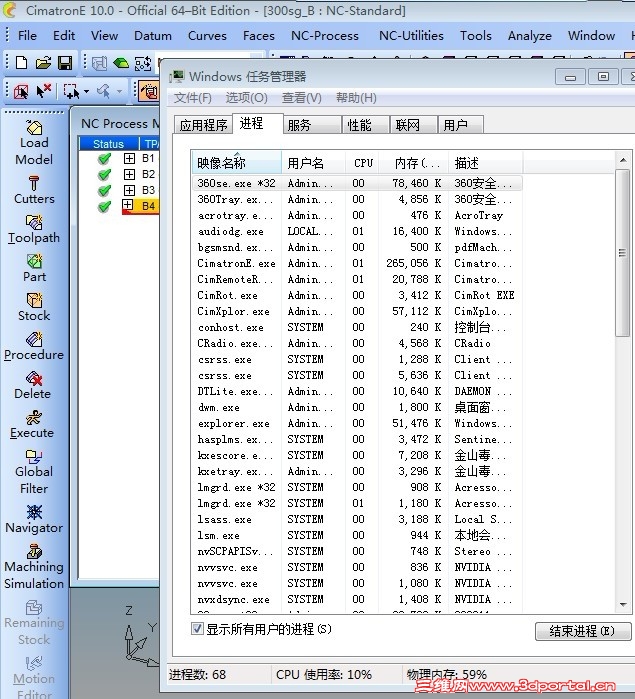The width and height of the screenshot is (635, 699).
Task: Open the 查看(V) menu in Task Manager
Action: (302, 98)
